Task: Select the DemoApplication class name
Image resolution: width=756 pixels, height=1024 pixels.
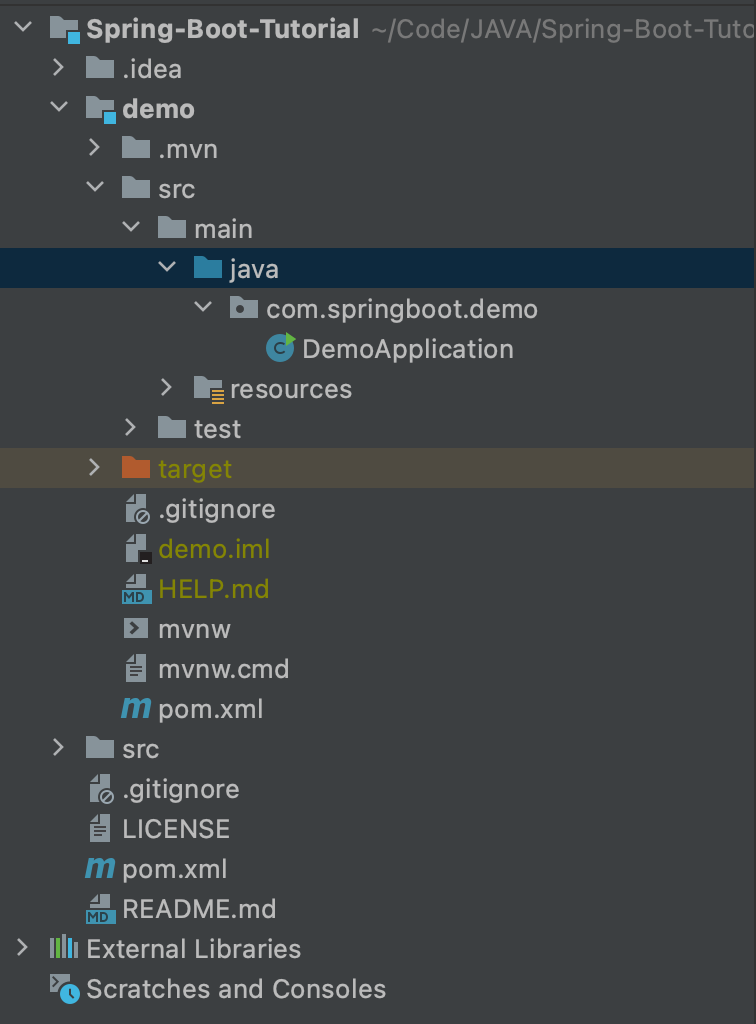Action: tap(408, 349)
